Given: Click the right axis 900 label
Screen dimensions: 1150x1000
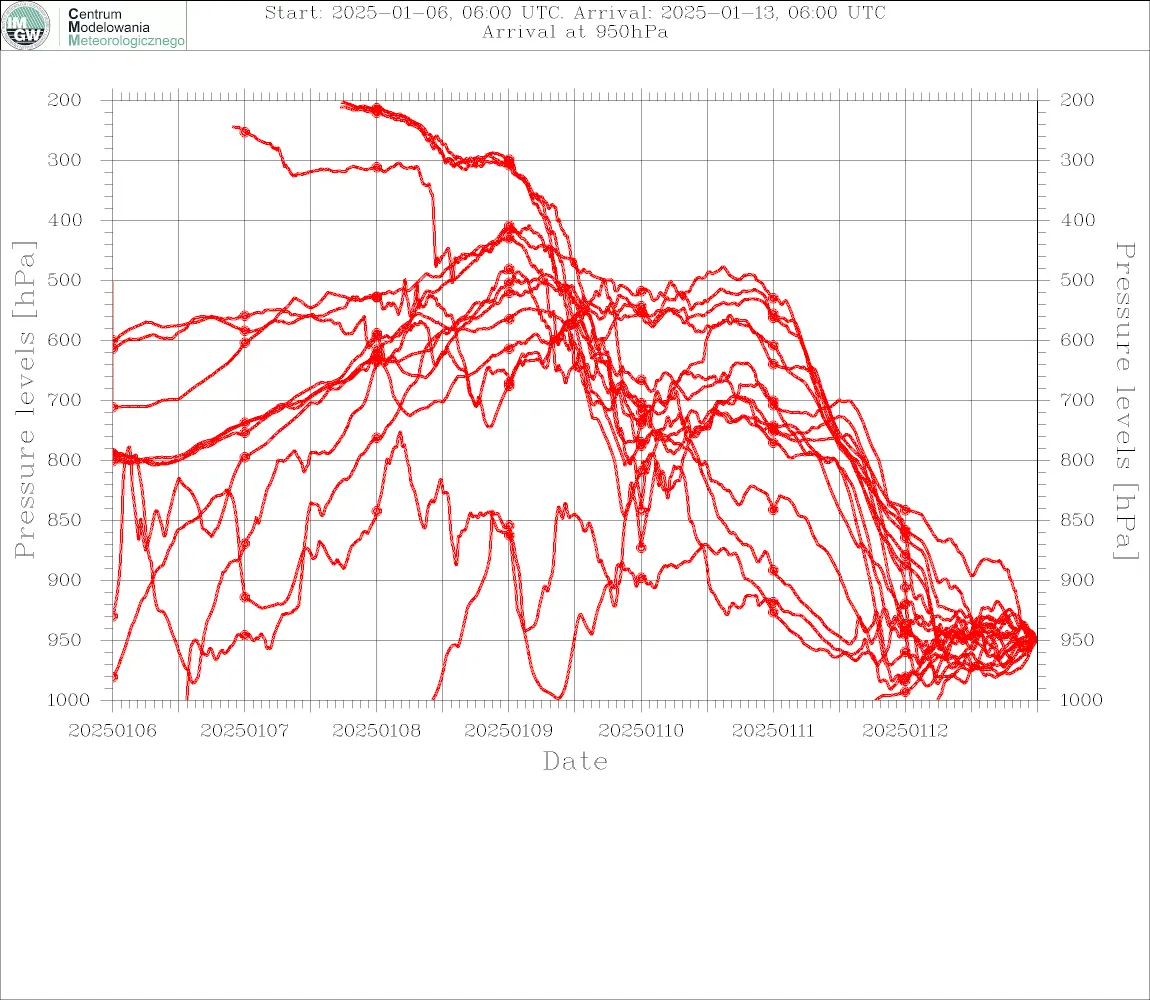Looking at the screenshot, I should [1077, 580].
